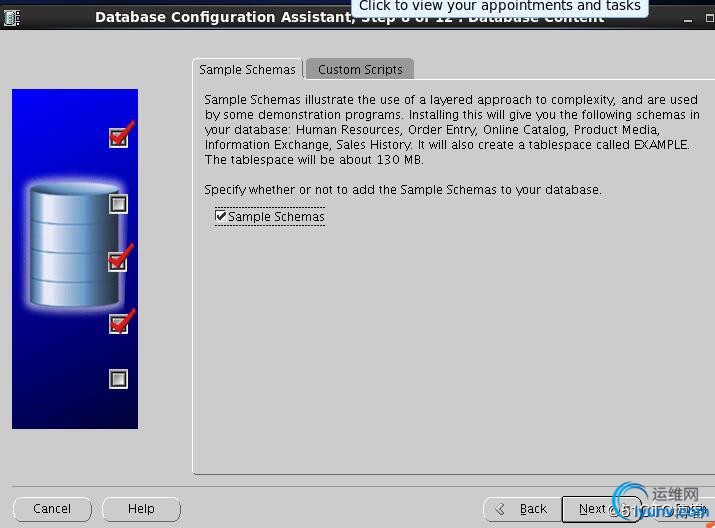This screenshot has width=715, height=528.
Task: Proceed with the Next button
Action: [601, 508]
